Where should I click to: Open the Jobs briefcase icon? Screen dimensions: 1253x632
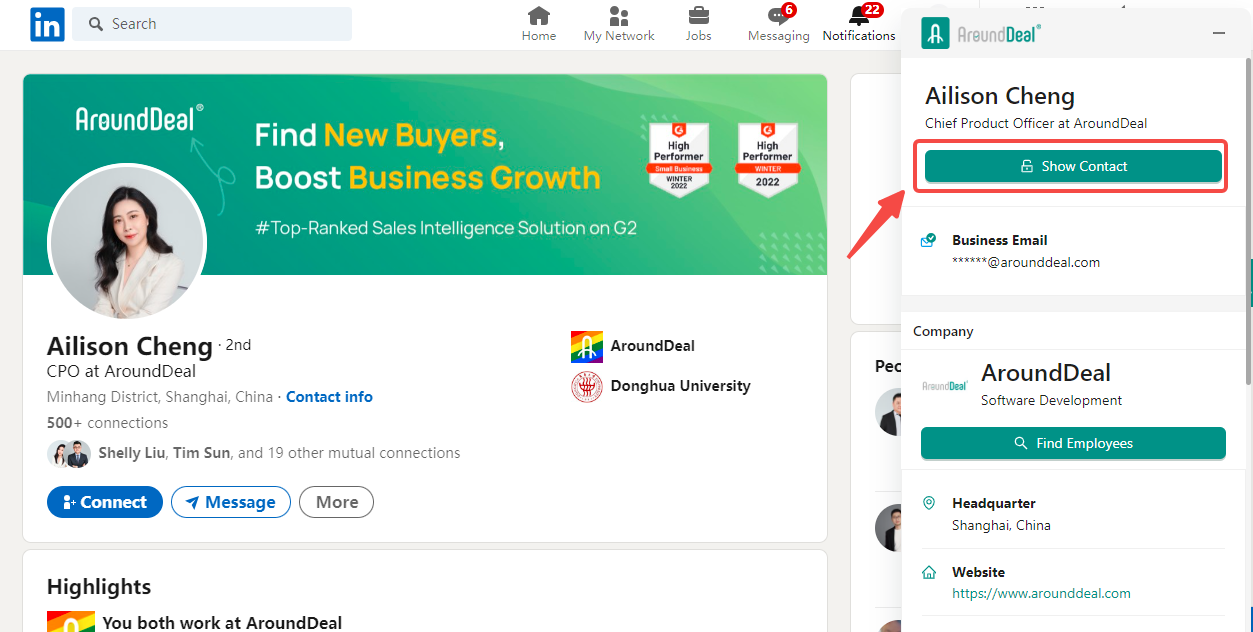click(x=698, y=17)
